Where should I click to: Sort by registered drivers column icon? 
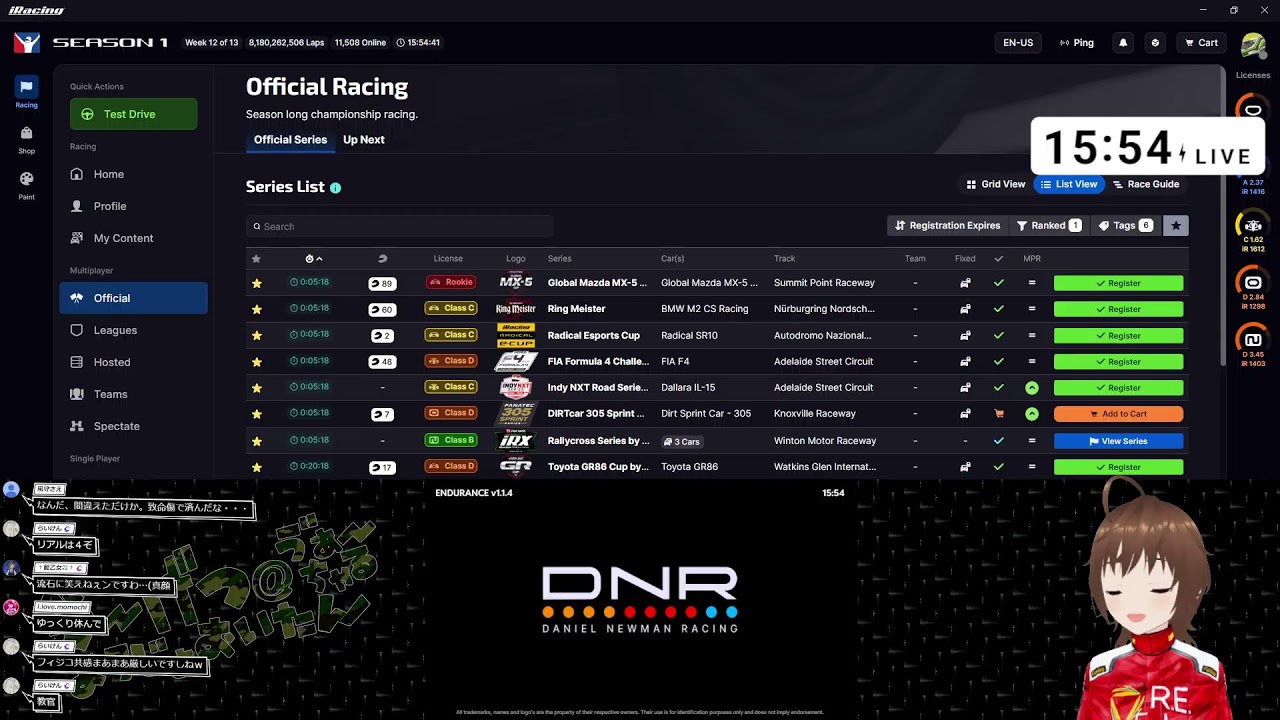(382, 259)
